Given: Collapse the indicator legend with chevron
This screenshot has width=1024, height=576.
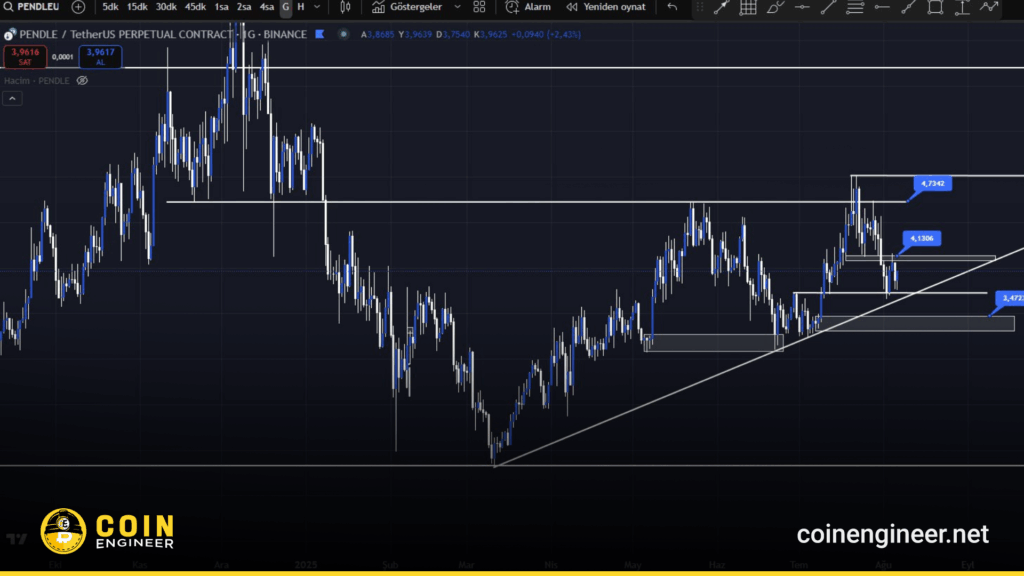Looking at the screenshot, I should [12, 98].
